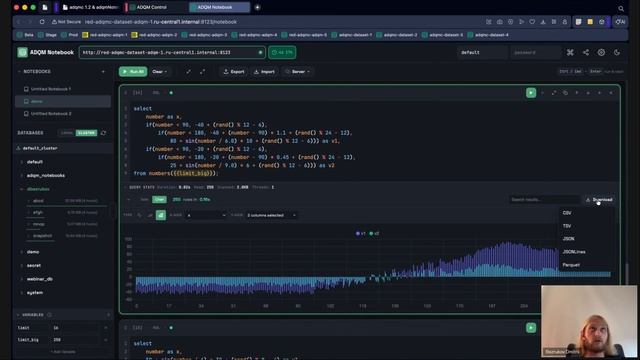Image resolution: width=640 pixels, height=360 pixels.
Task: Click the macOS search magnifier icon
Action: point(621,8)
